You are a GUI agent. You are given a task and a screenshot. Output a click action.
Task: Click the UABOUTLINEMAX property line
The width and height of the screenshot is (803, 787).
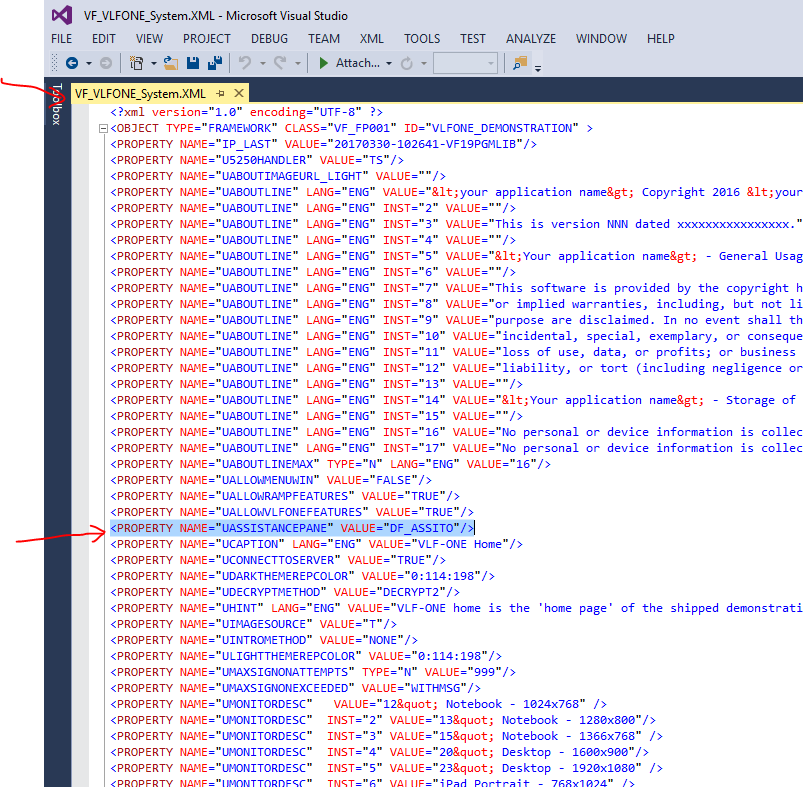click(x=330, y=464)
